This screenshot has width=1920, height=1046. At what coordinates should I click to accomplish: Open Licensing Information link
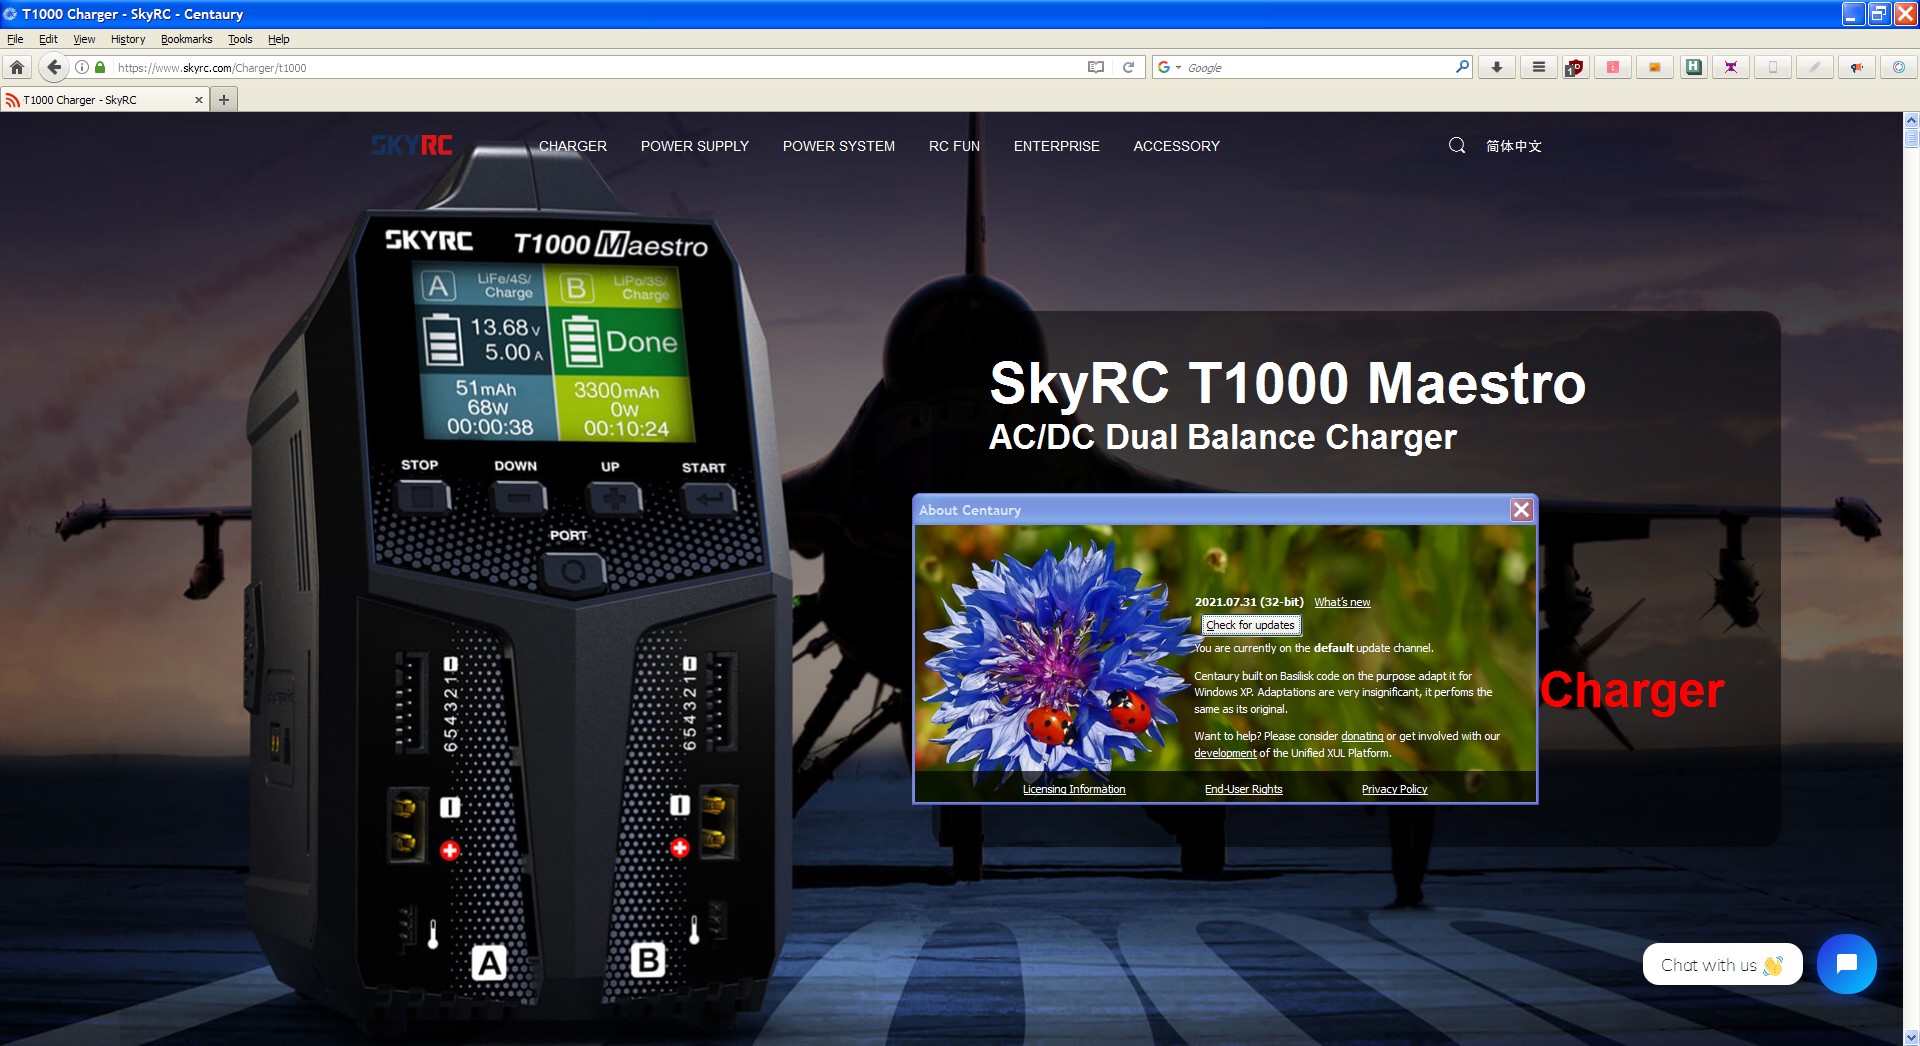point(1074,789)
